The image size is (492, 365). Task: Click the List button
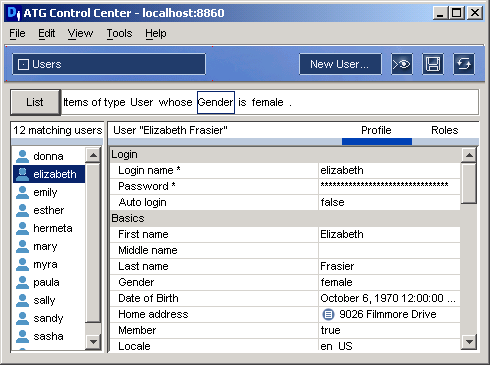(35, 102)
